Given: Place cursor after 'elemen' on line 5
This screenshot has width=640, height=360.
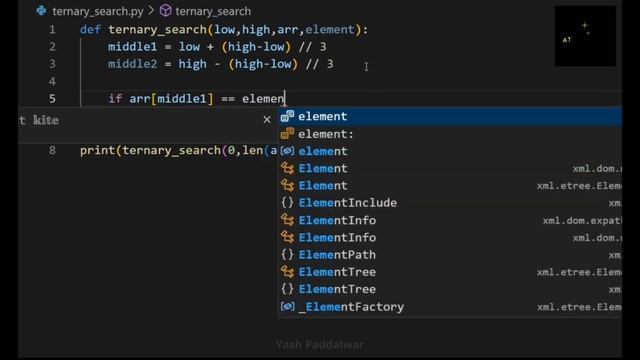Looking at the screenshot, I should [285, 98].
